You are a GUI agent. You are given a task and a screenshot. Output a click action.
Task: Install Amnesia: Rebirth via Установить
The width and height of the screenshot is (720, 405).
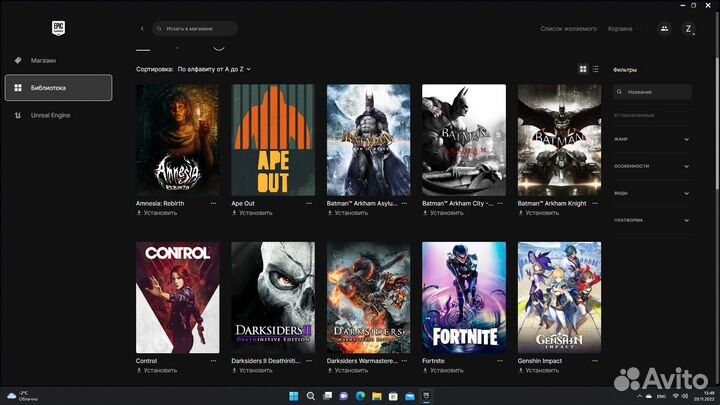(x=157, y=213)
